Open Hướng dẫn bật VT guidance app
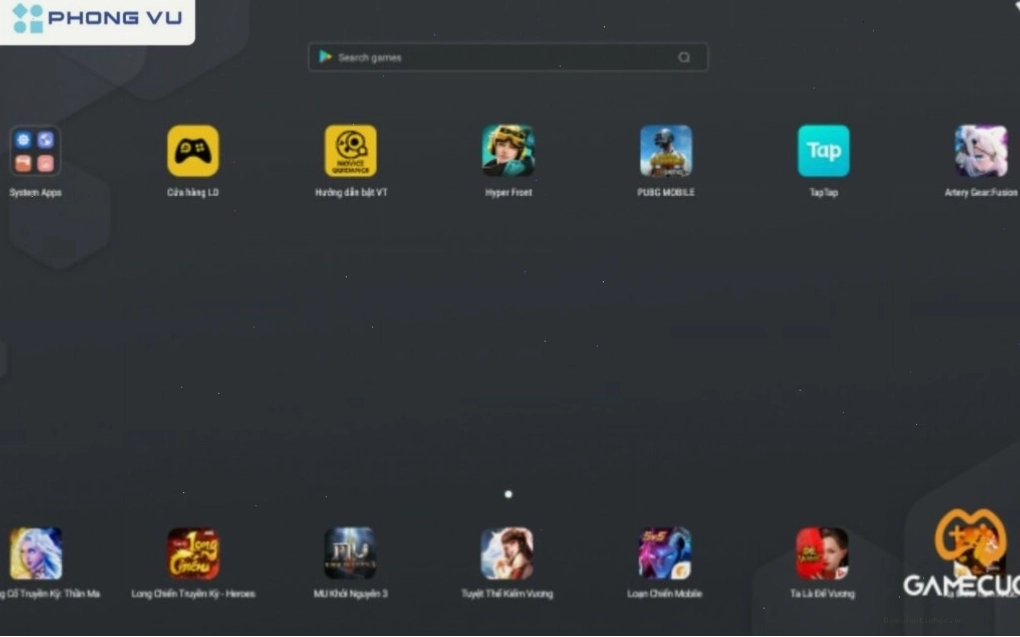This screenshot has width=1020, height=637. (x=351, y=151)
